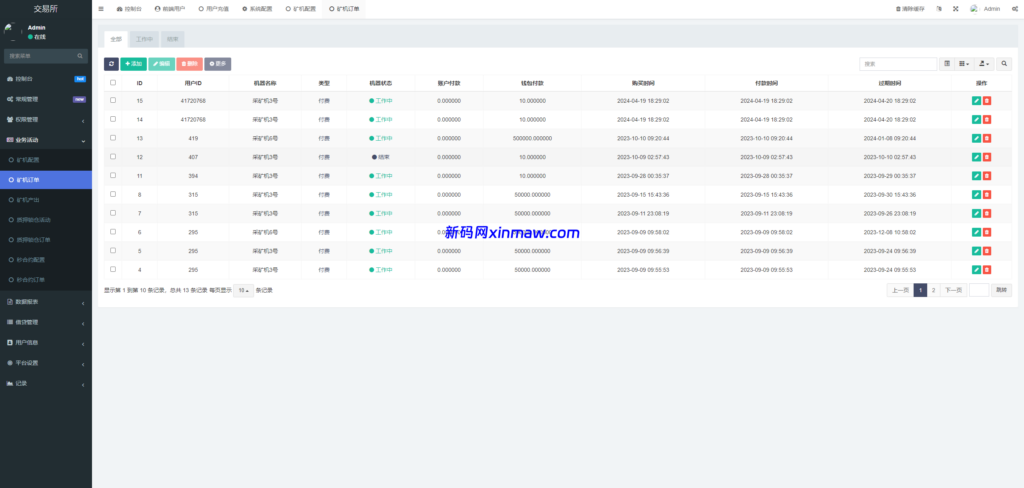Click the green 添加 button
The image size is (1024, 488).
point(133,64)
